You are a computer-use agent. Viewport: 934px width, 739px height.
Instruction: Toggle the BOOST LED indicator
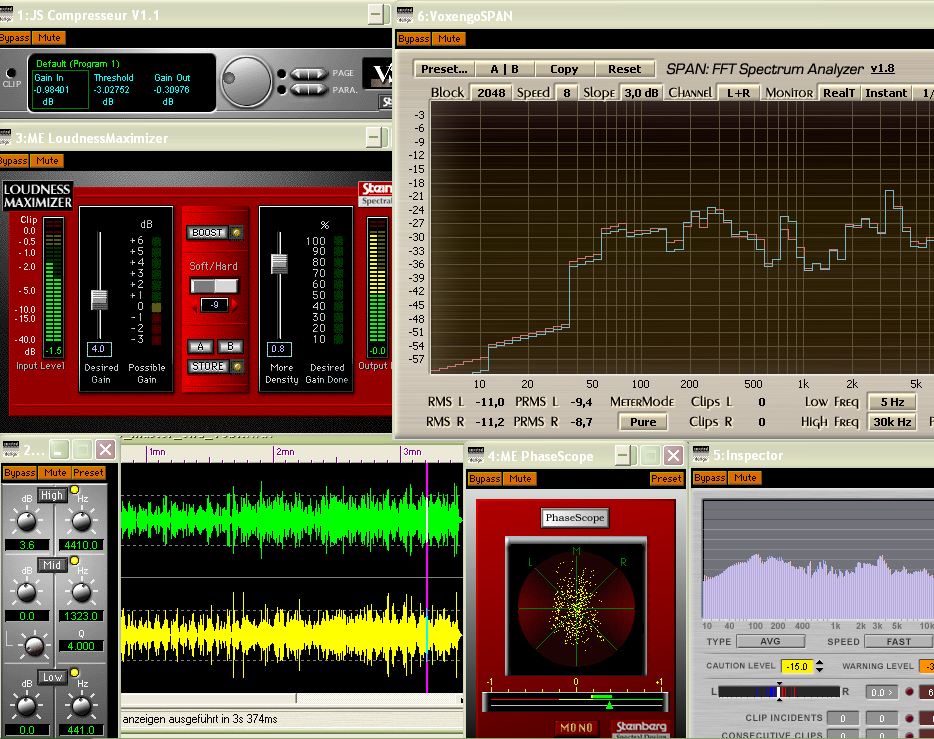(236, 232)
